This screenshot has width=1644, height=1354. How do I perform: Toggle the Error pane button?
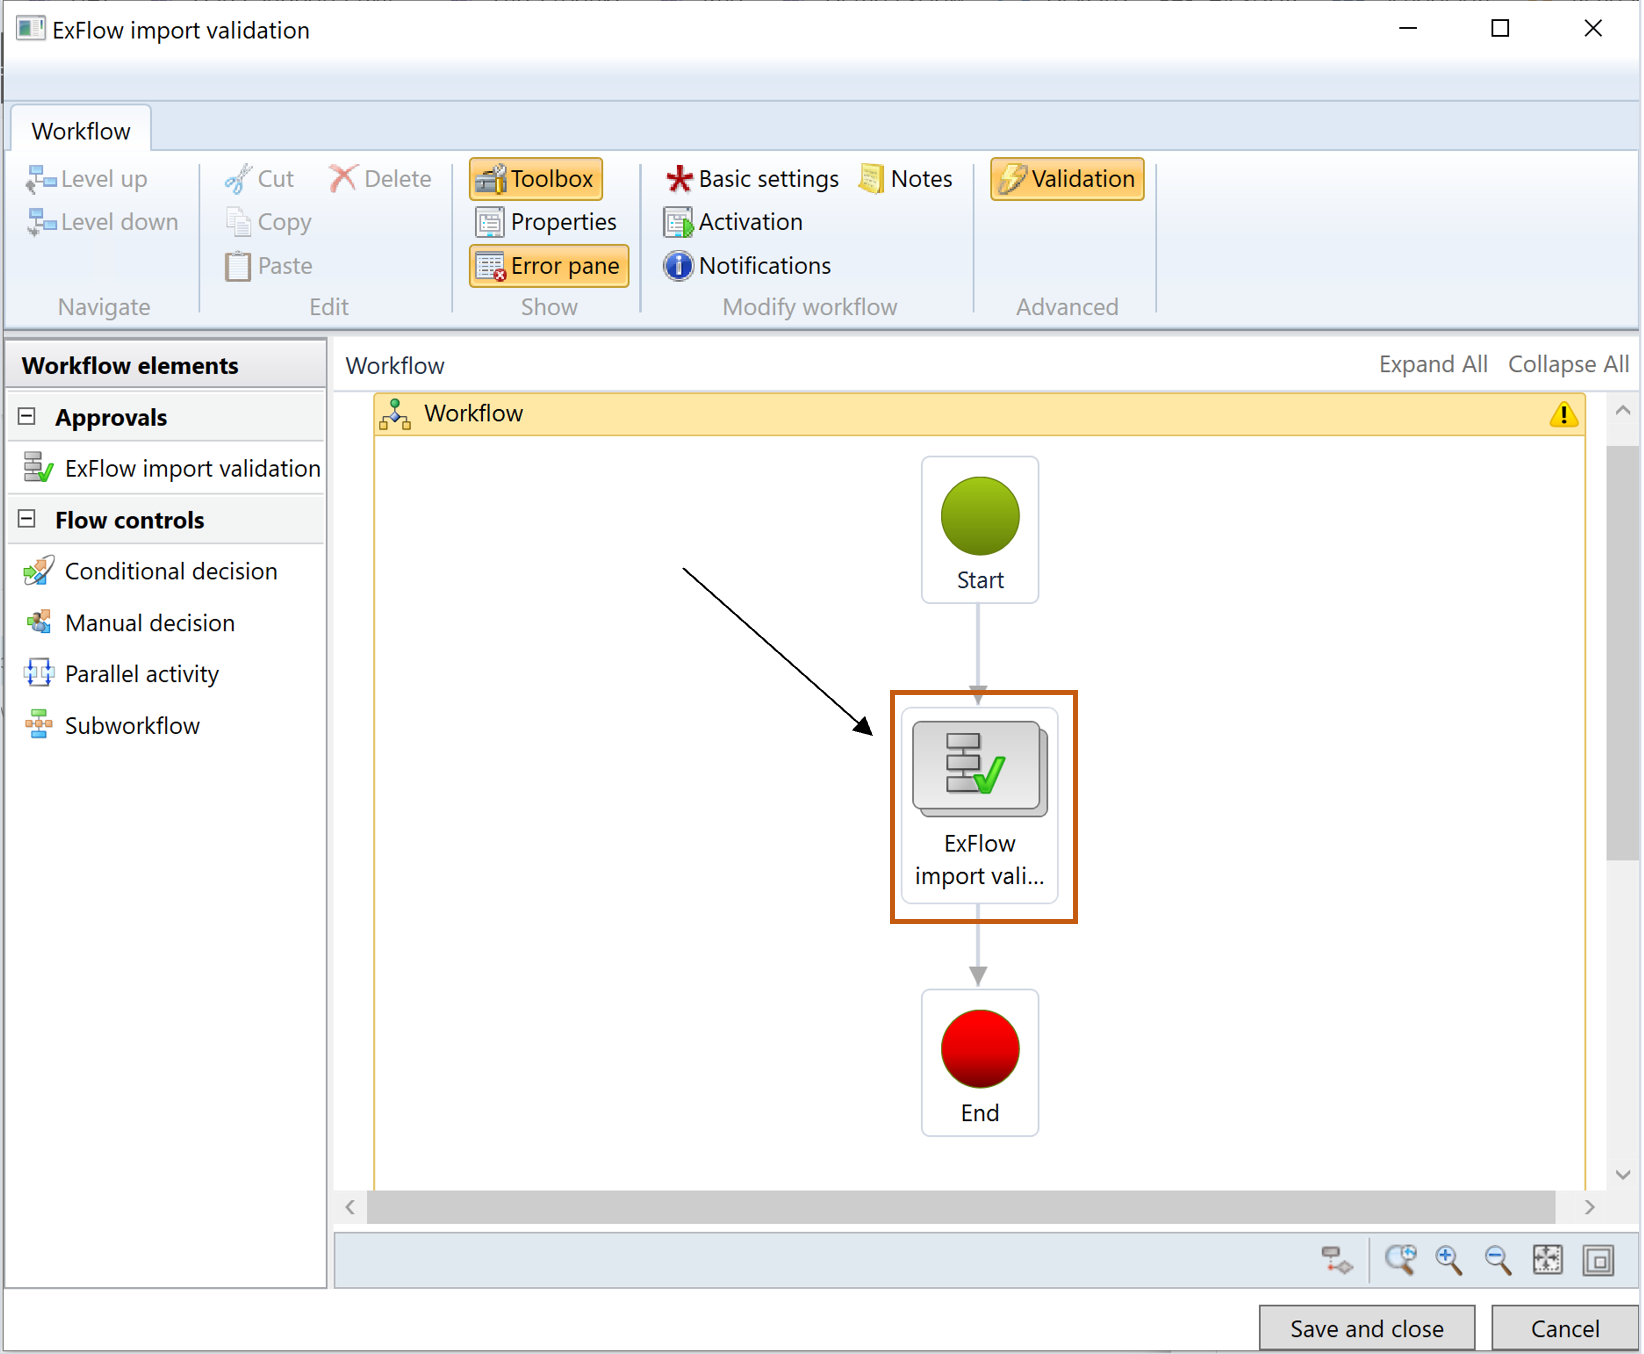[x=549, y=266]
